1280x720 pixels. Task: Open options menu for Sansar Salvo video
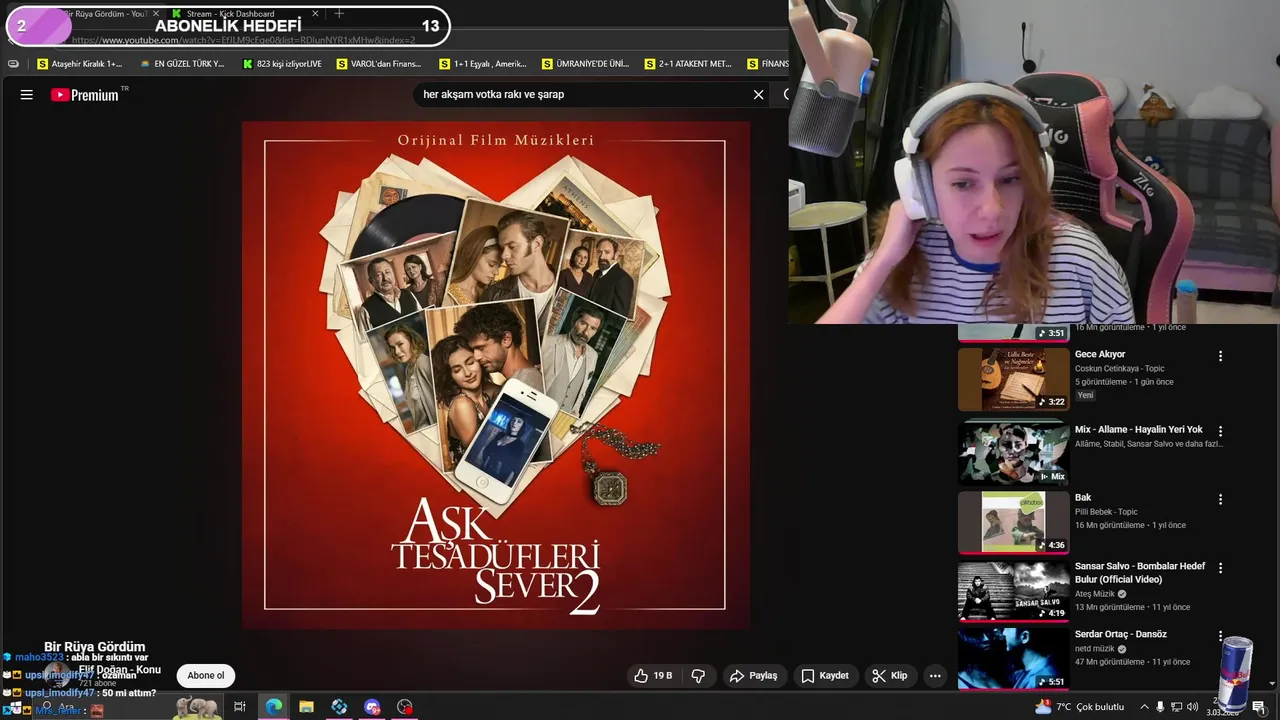pyautogui.click(x=1220, y=568)
